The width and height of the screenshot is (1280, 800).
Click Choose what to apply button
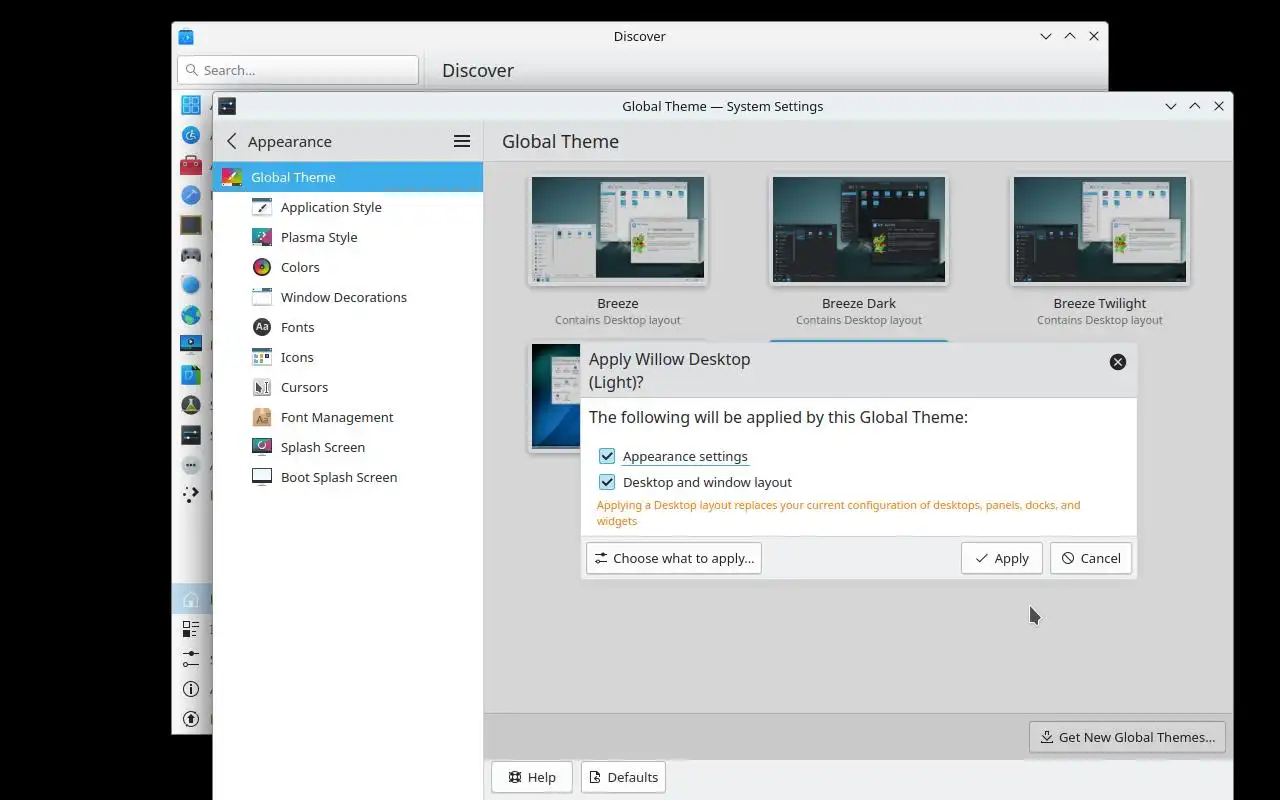click(674, 558)
